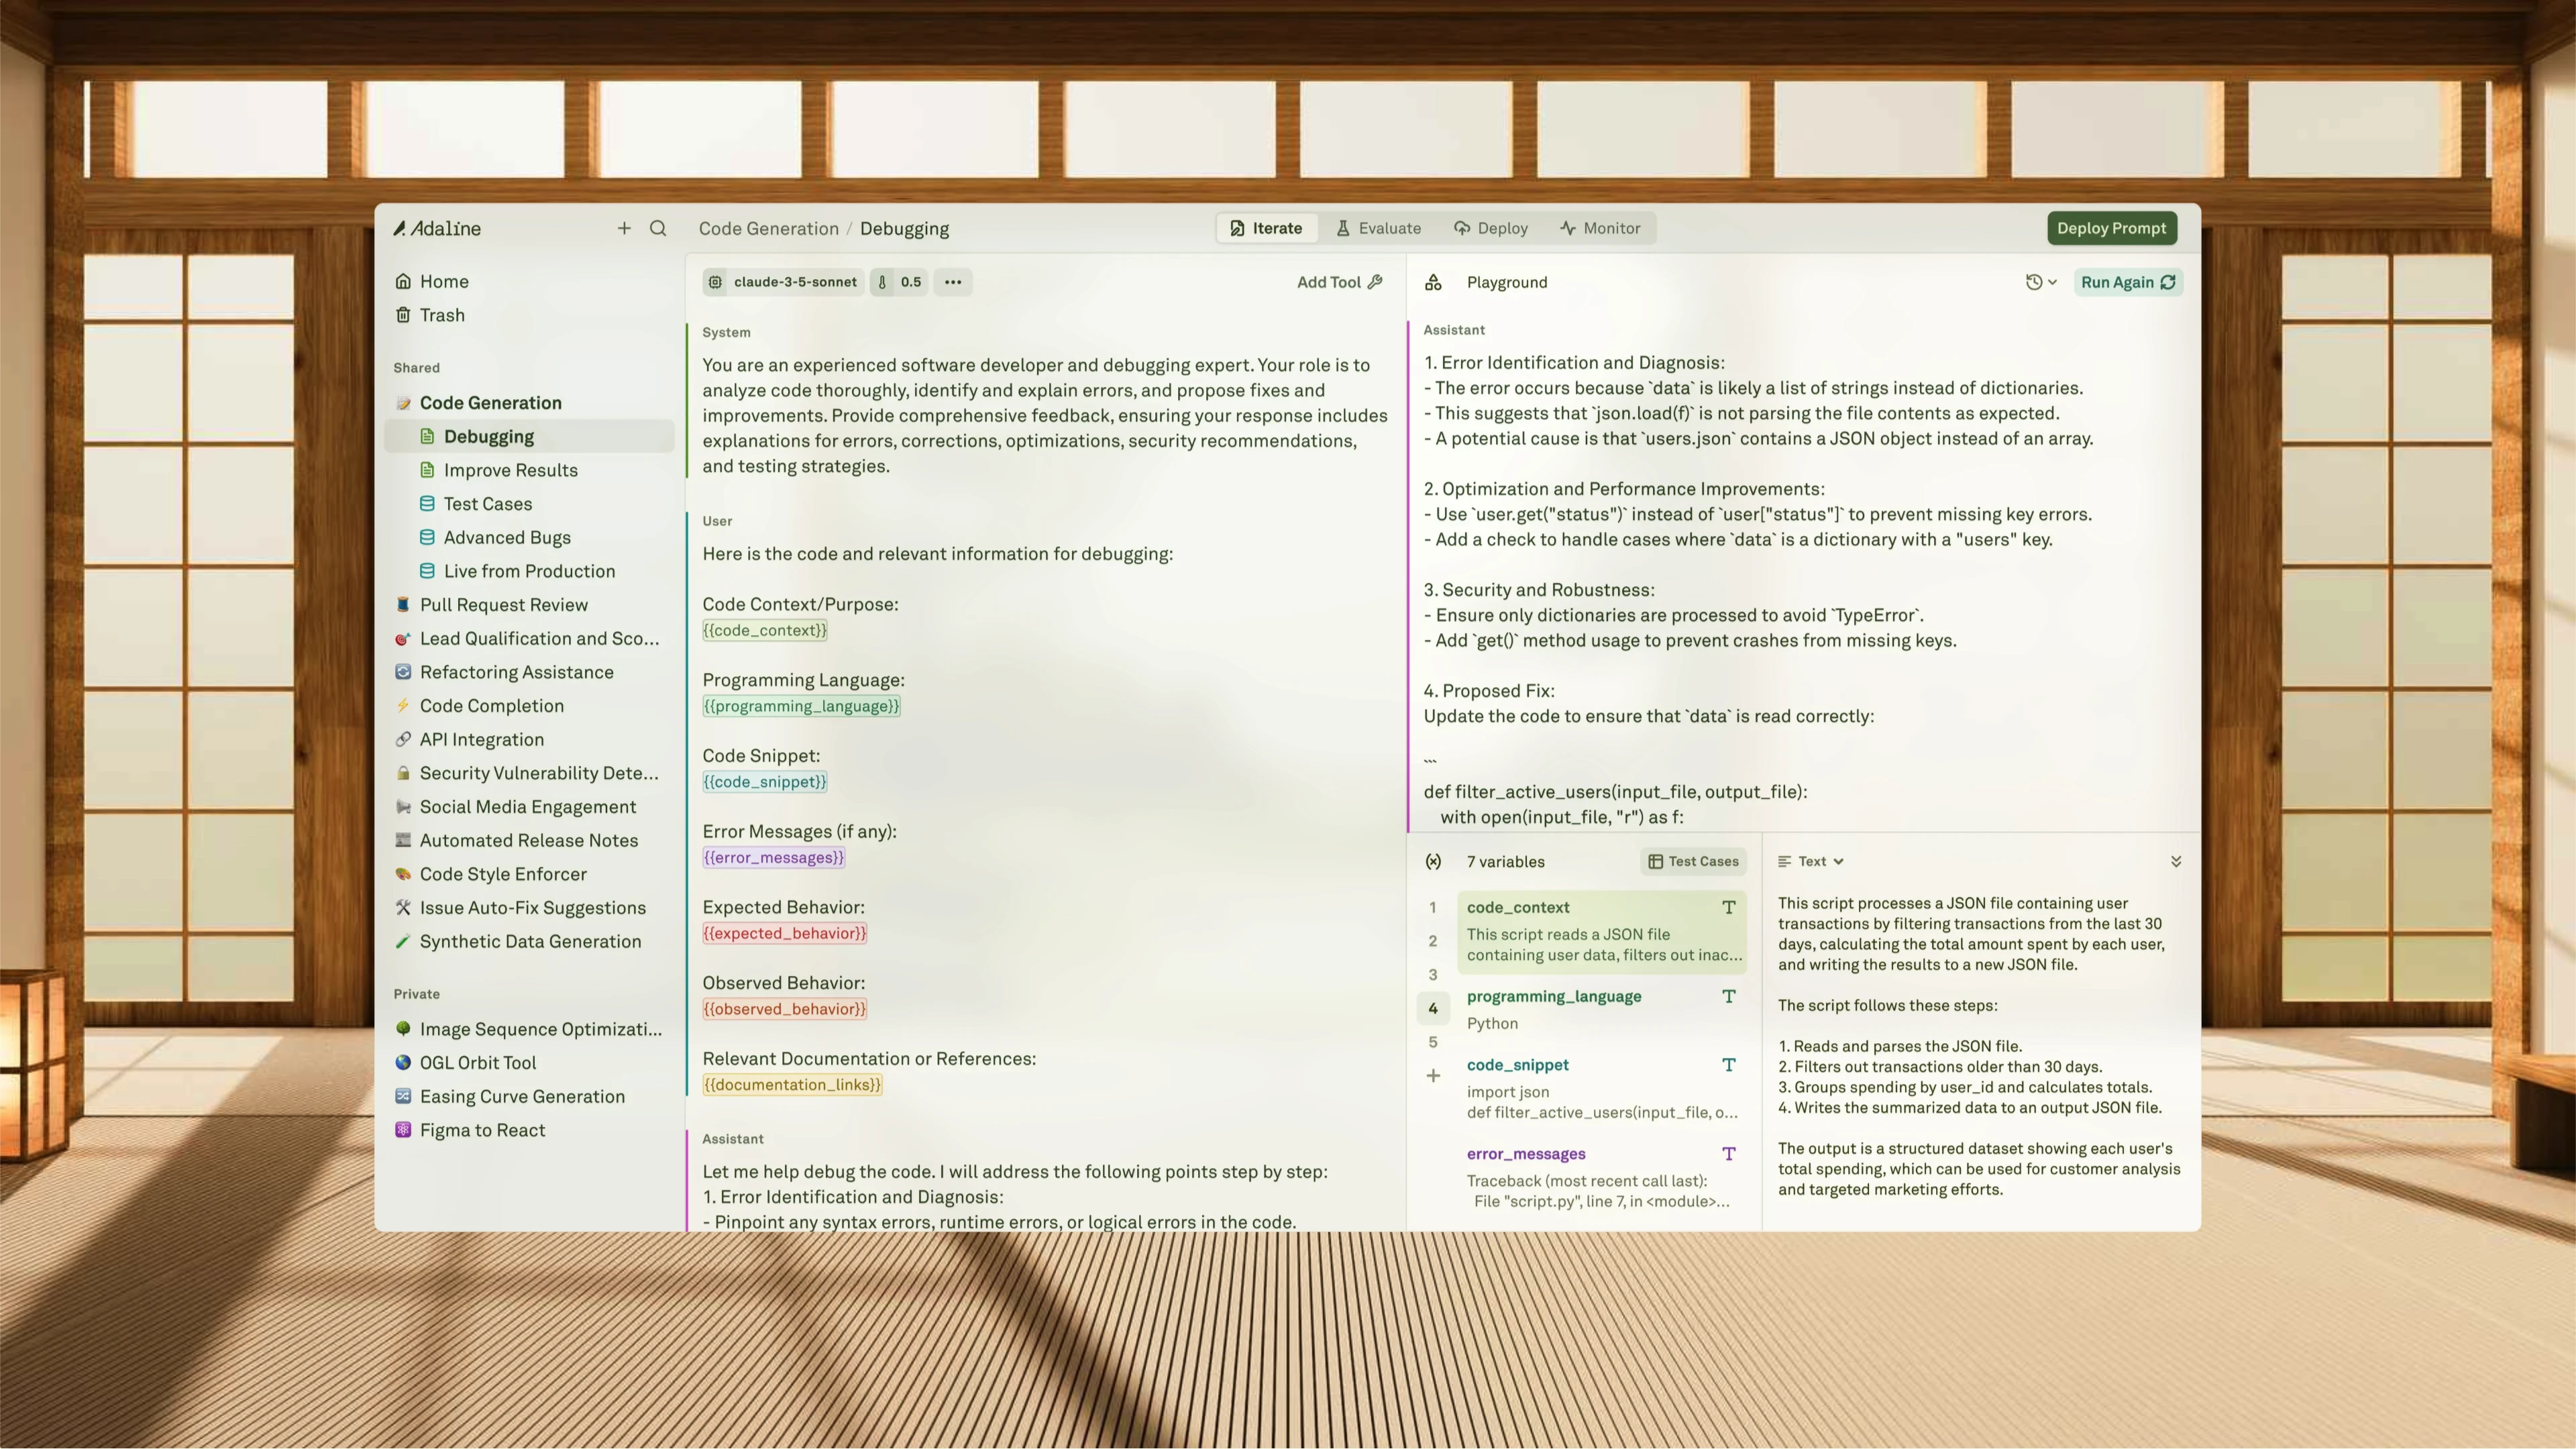This screenshot has height=1449, width=2576.
Task: Select test case row 4
Action: click(x=1433, y=1008)
